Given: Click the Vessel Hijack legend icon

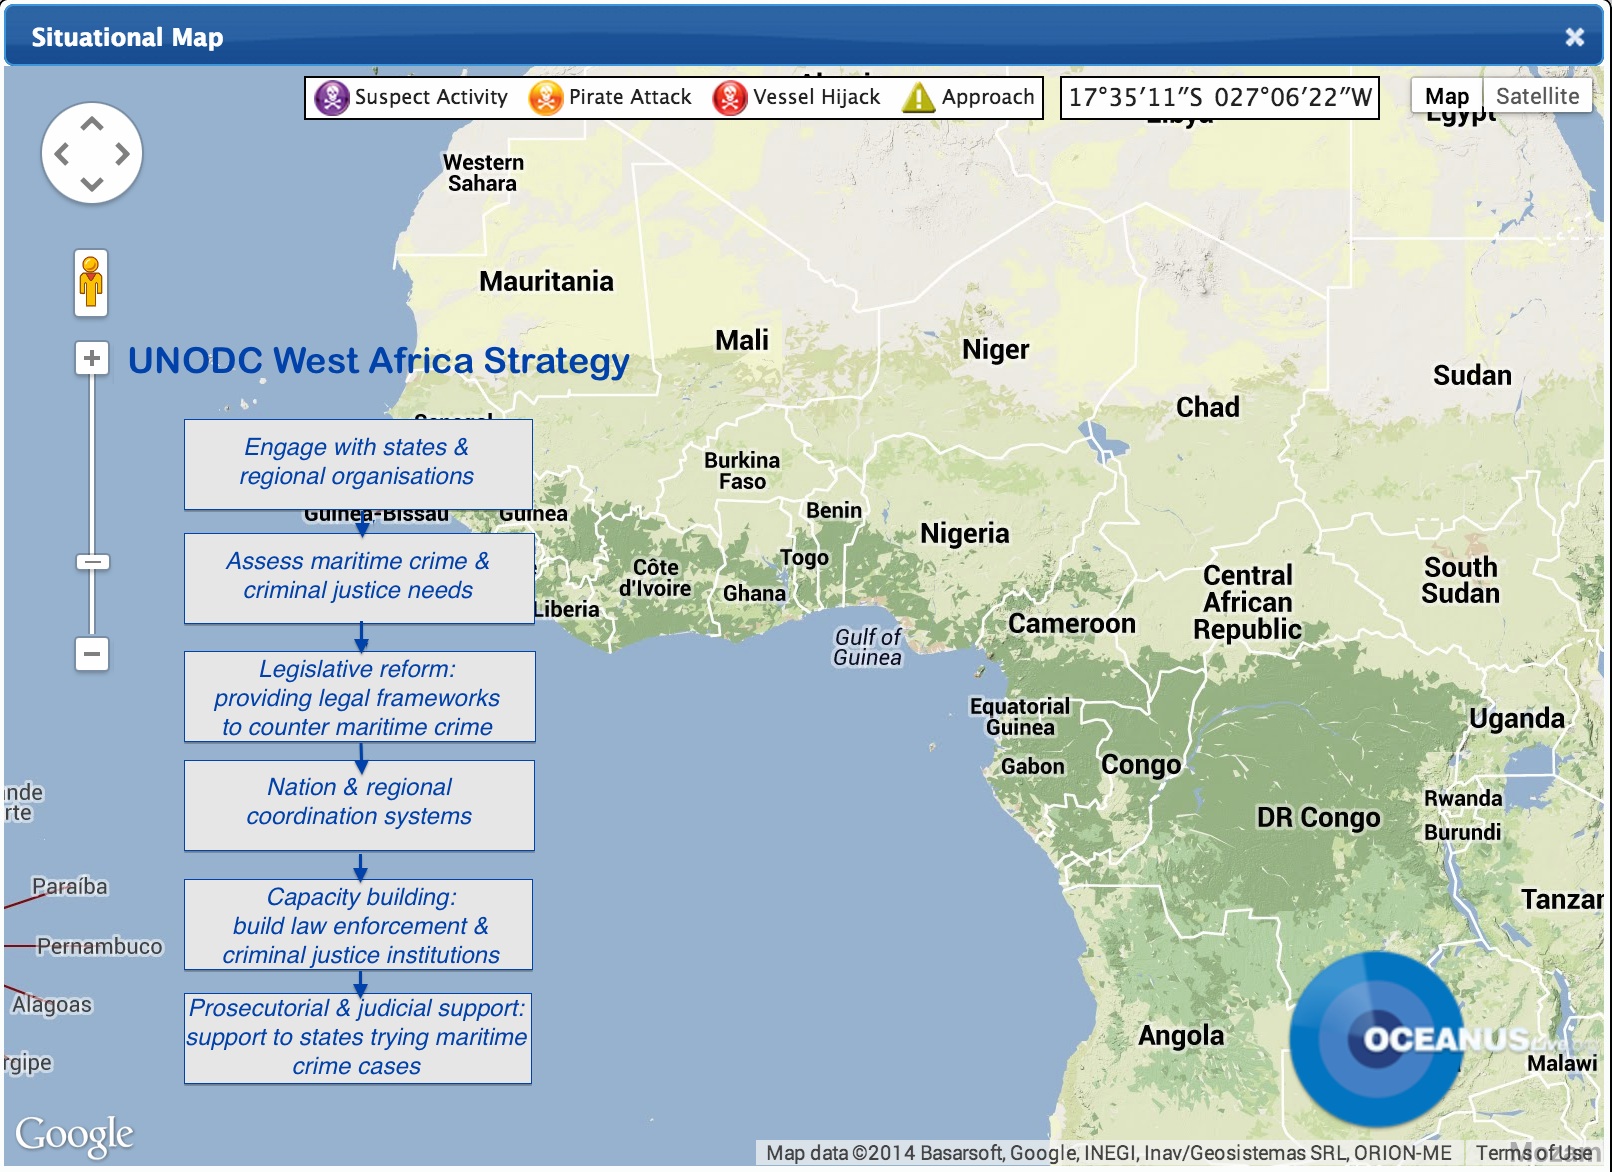Looking at the screenshot, I should click(x=730, y=98).
